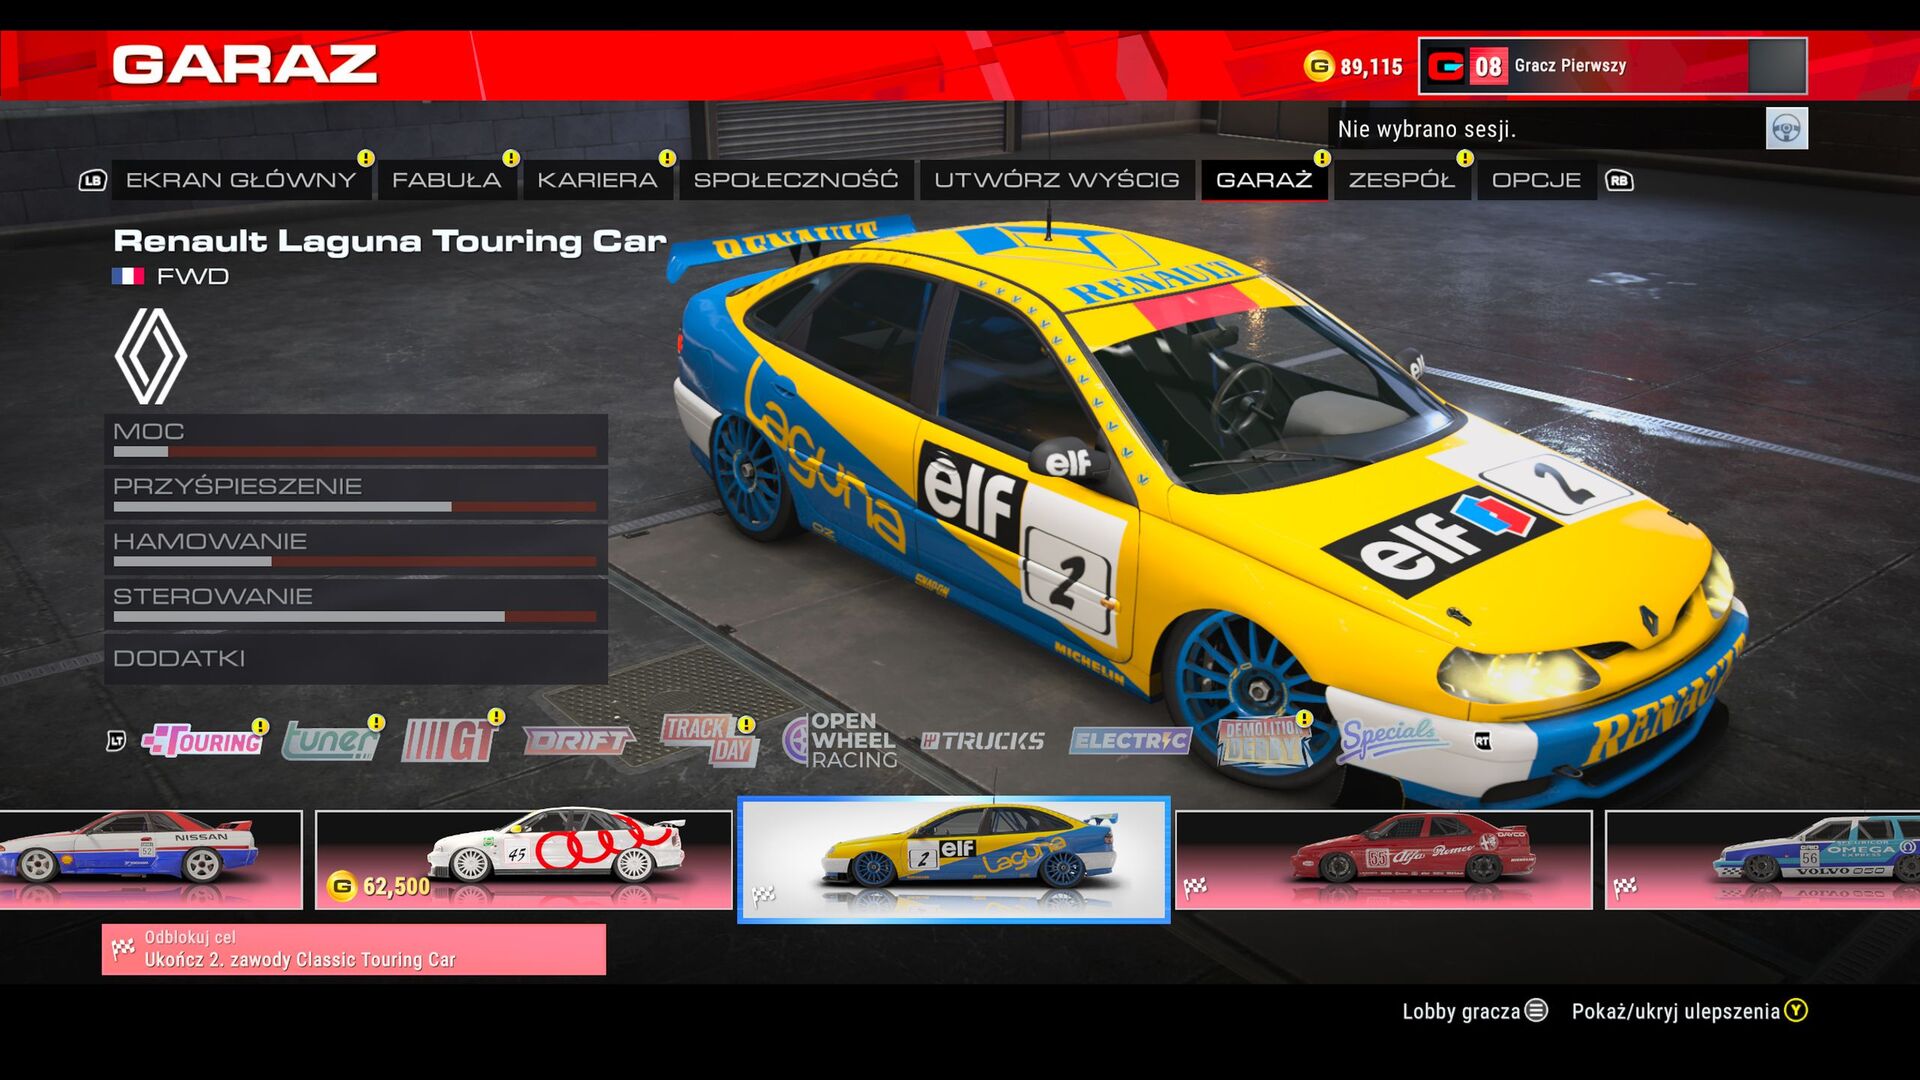Viewport: 1920px width, 1080px height.
Task: Click the LT trigger icon
Action: pos(116,741)
